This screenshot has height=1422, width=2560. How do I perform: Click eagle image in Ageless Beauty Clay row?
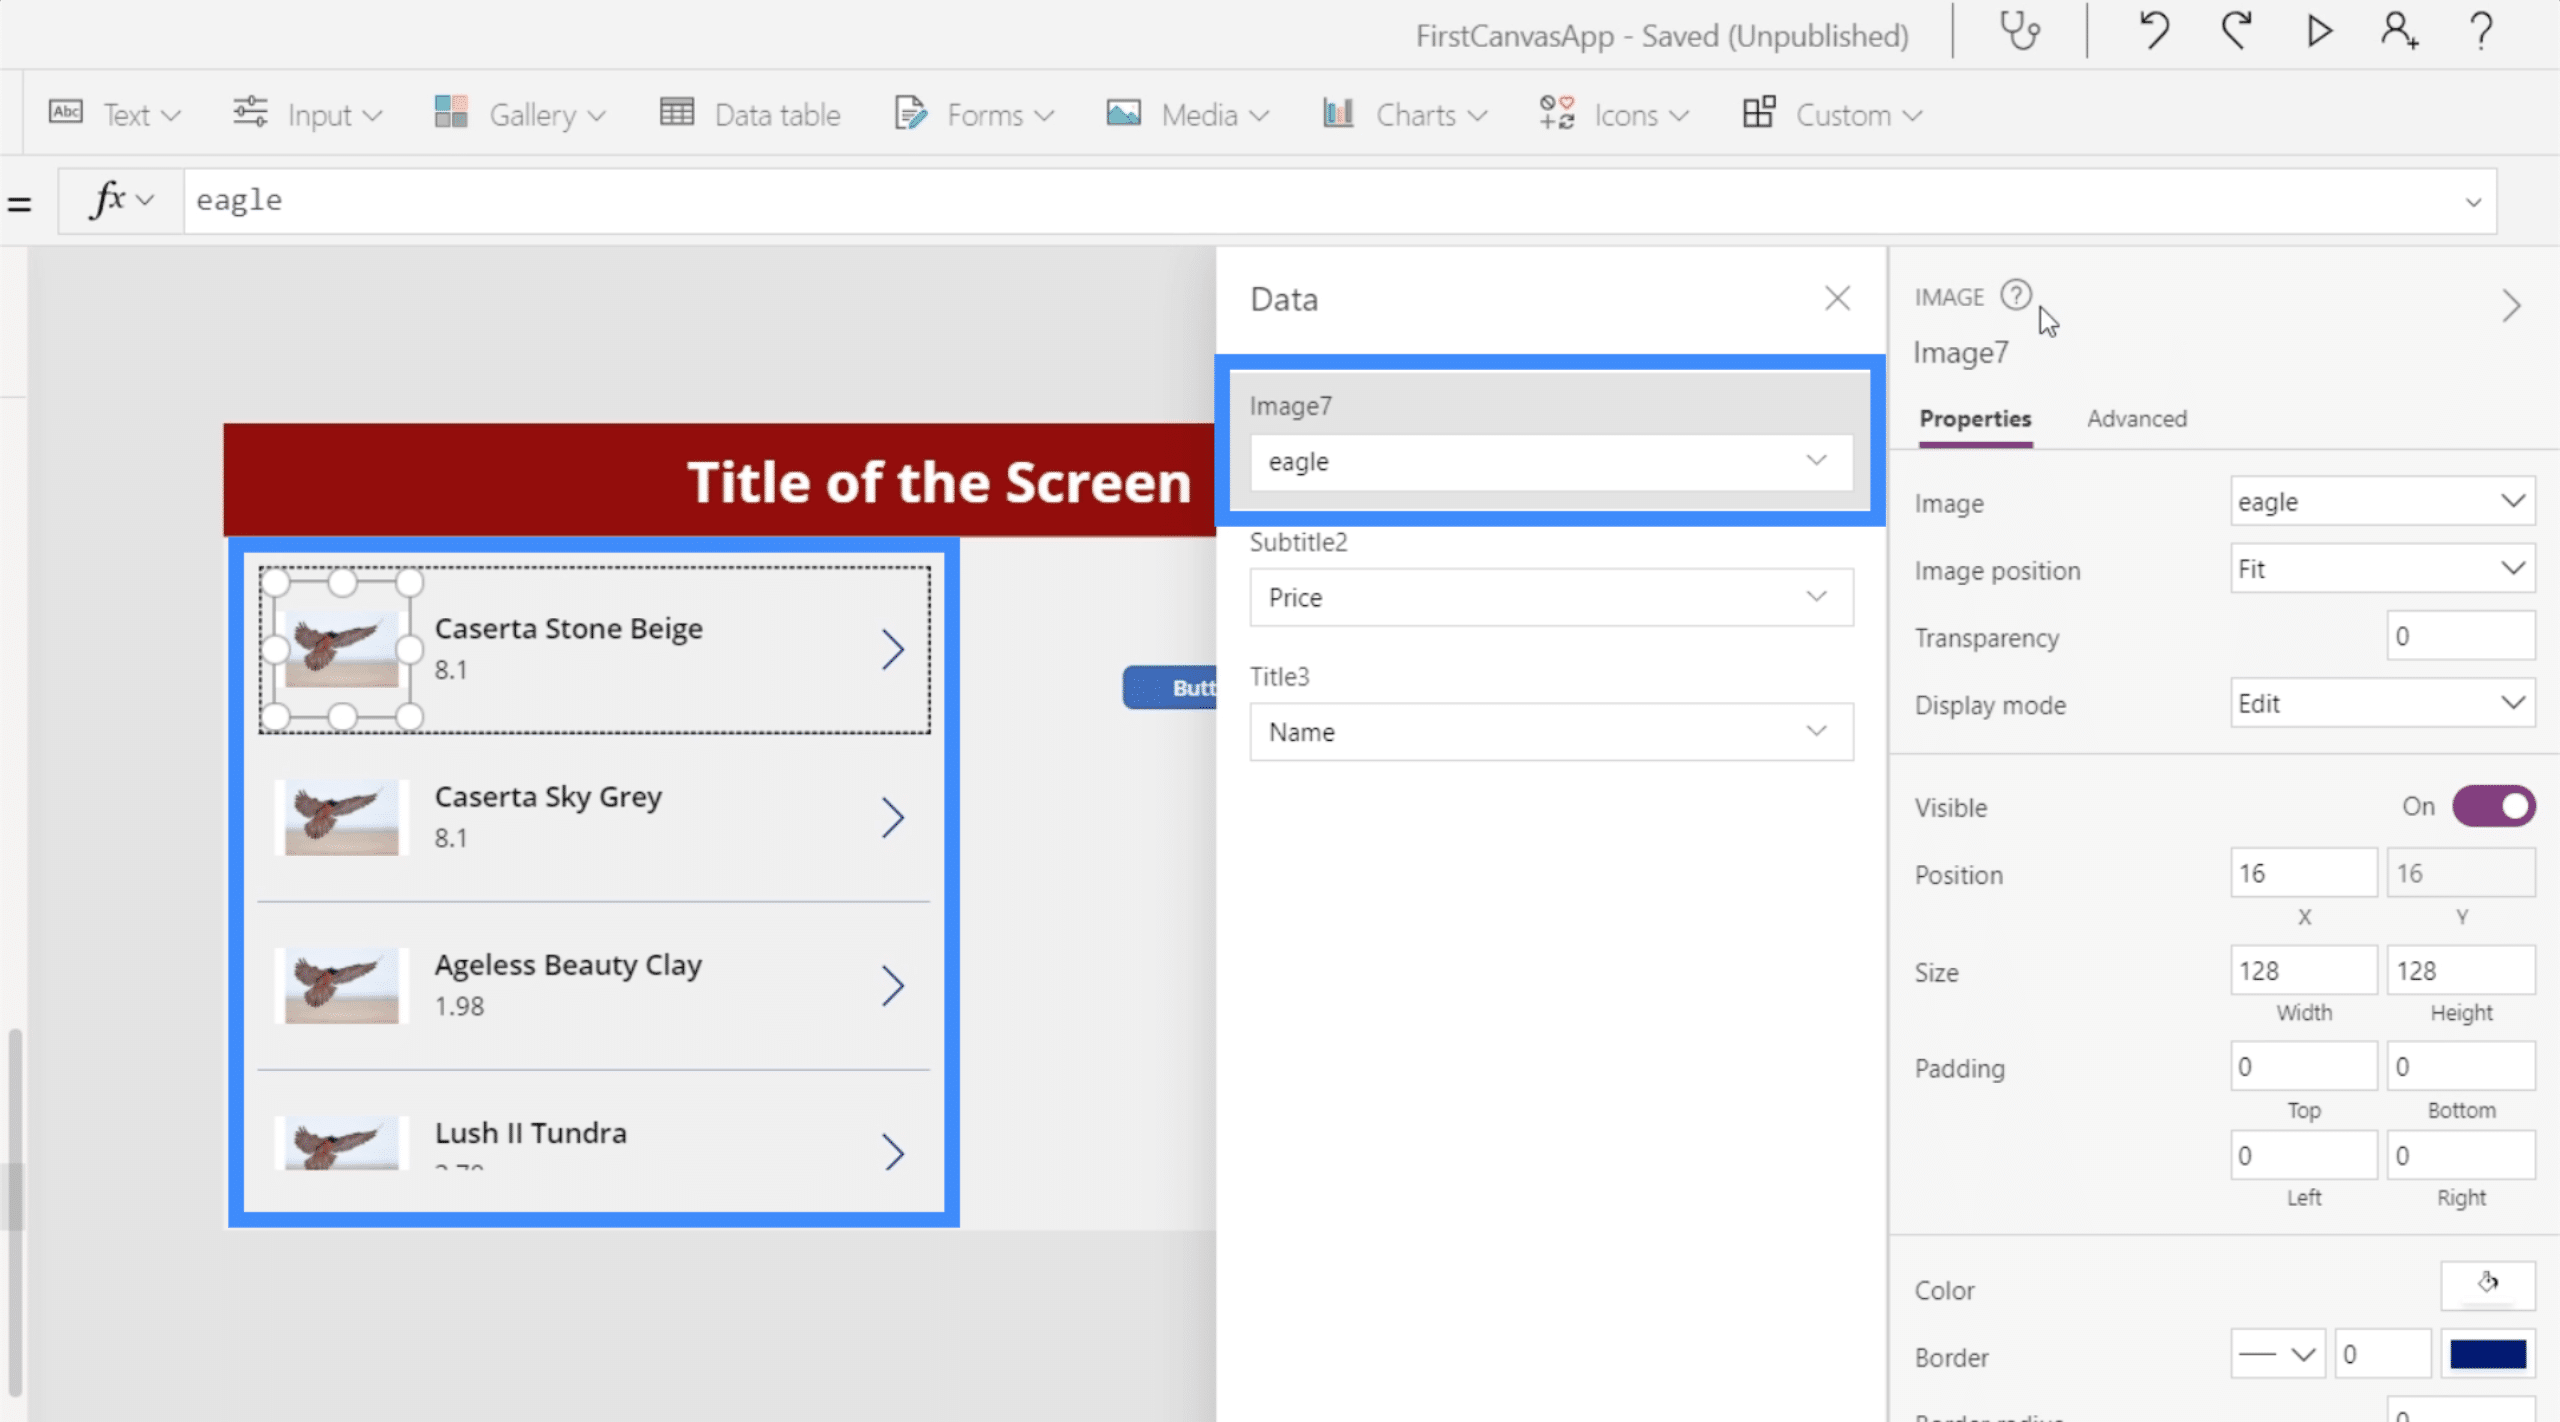[341, 985]
